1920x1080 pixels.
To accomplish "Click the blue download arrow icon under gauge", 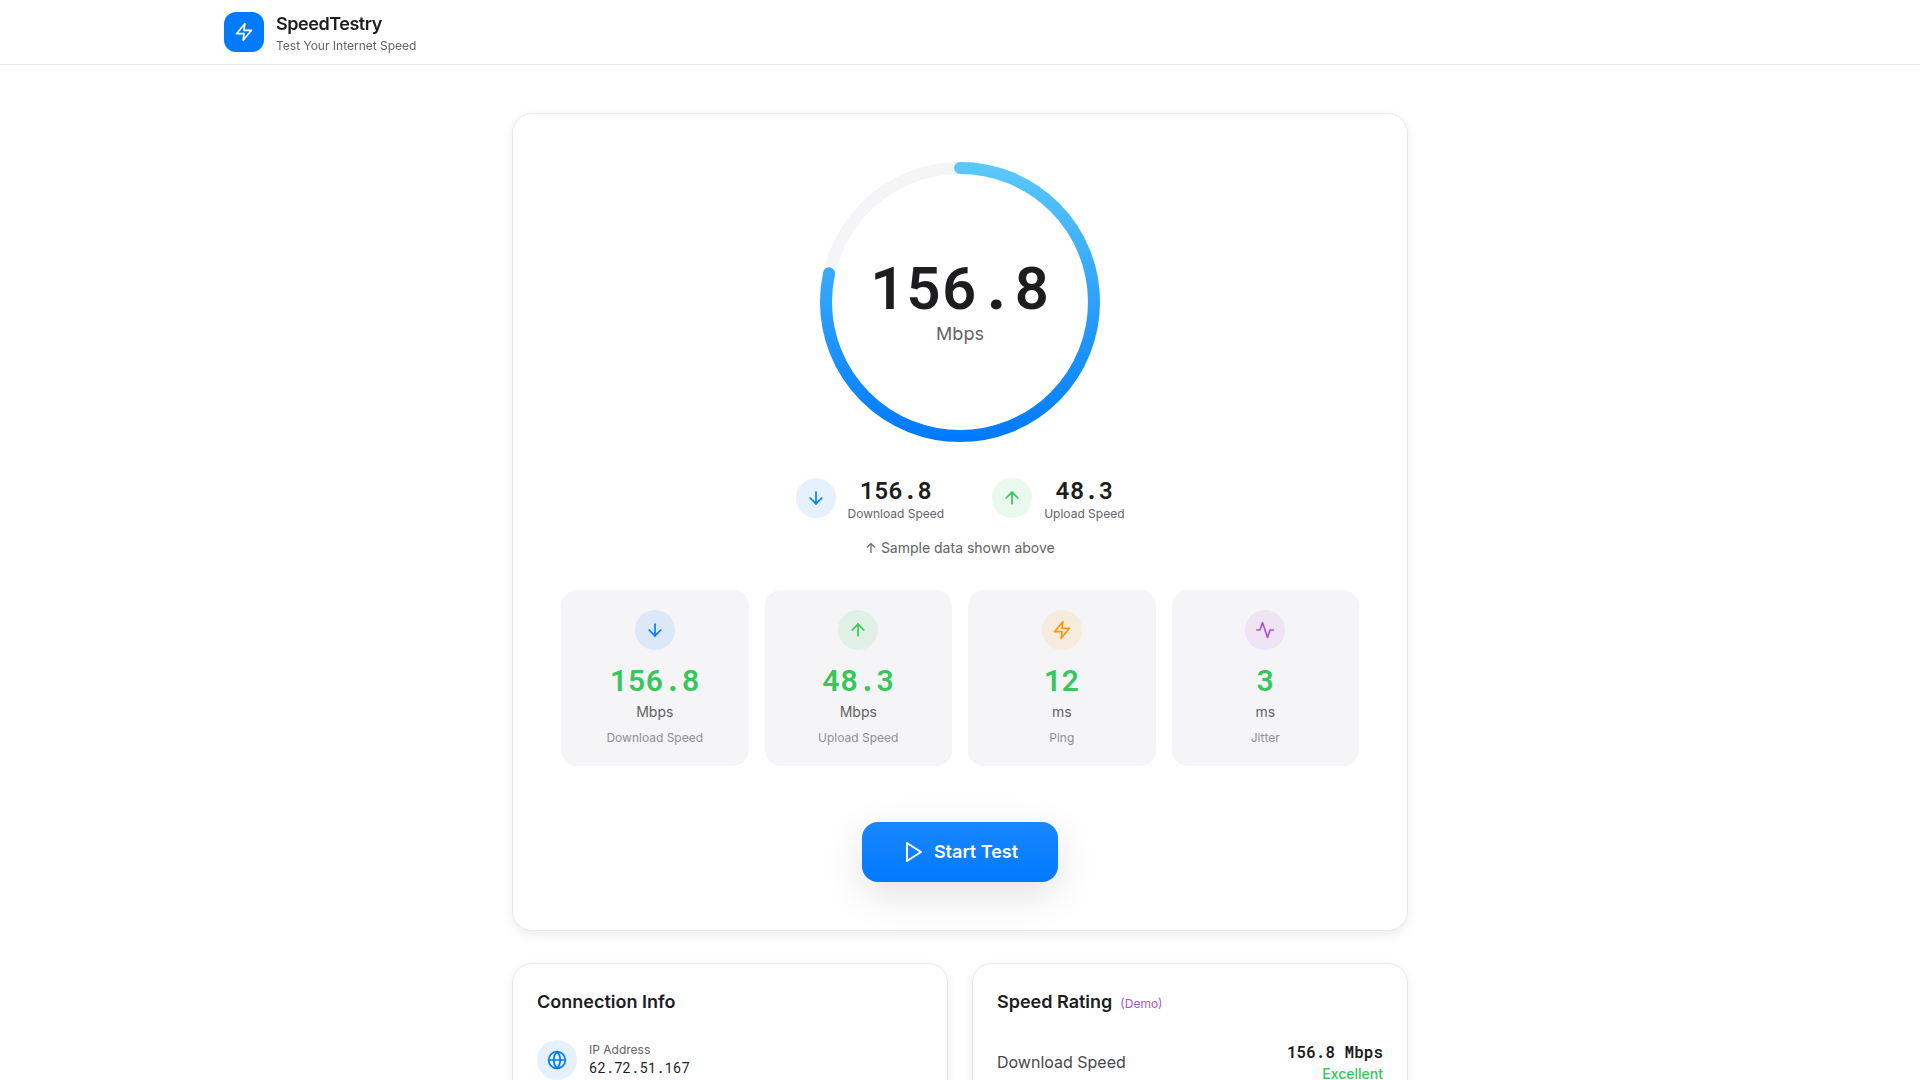I will (x=815, y=498).
